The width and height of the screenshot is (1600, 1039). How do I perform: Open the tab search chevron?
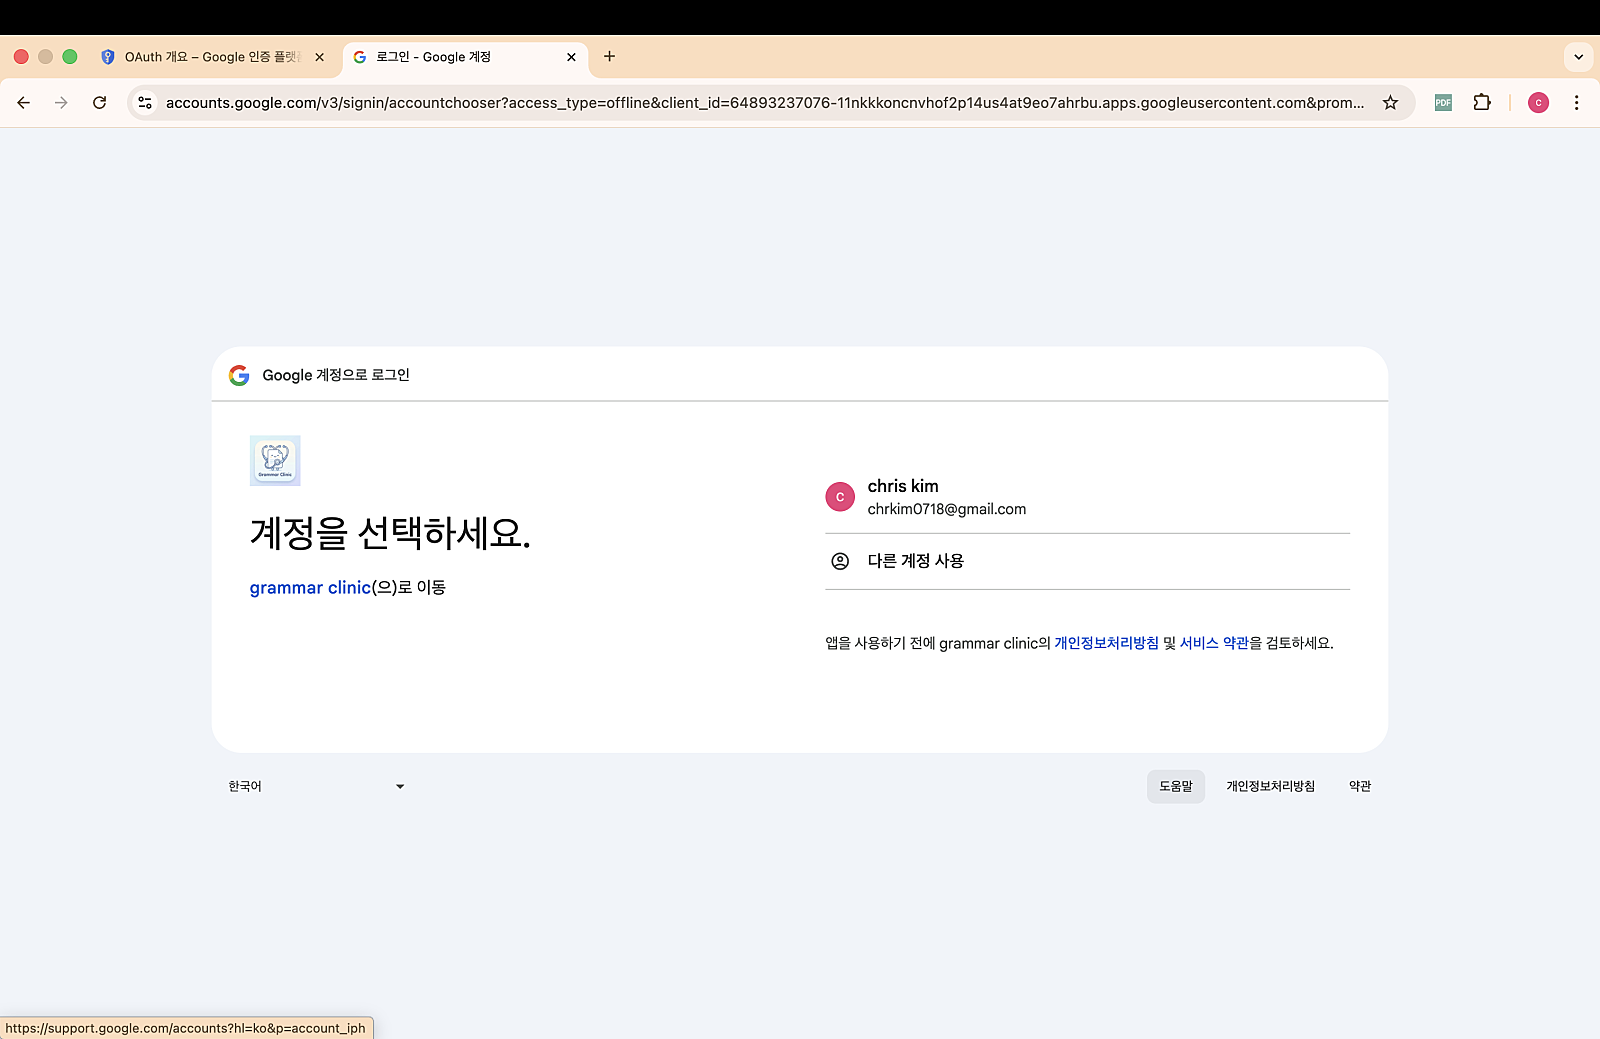(x=1578, y=57)
